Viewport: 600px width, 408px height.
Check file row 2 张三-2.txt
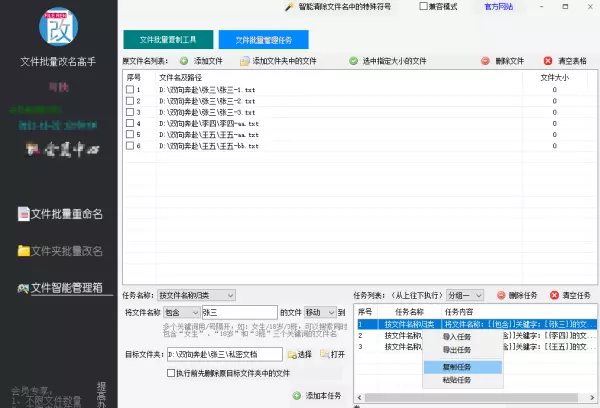[x=130, y=101]
